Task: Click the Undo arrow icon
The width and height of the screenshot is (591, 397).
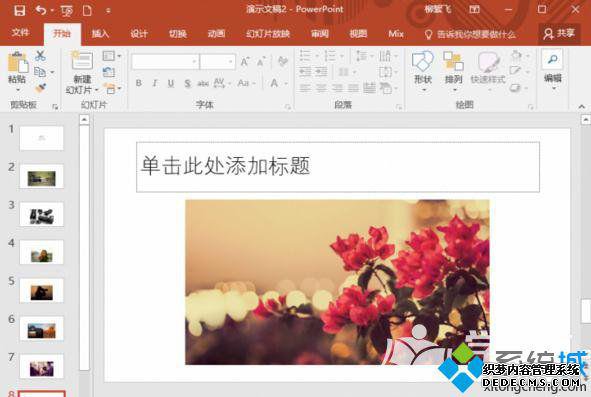Action: pos(41,10)
